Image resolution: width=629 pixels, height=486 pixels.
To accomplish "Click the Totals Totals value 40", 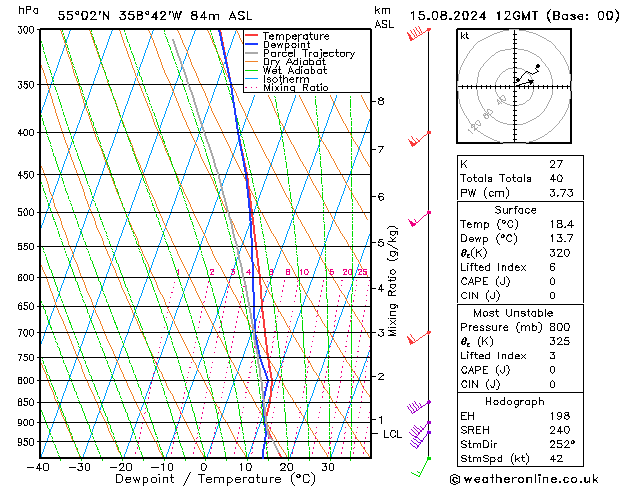I will click(556, 178).
